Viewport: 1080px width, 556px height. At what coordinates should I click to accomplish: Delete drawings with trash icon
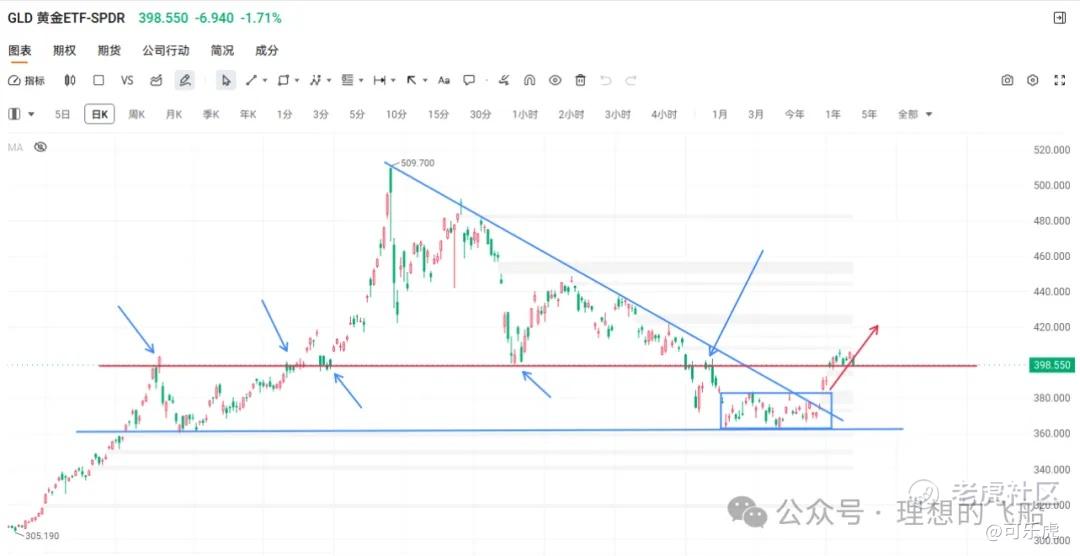point(581,81)
